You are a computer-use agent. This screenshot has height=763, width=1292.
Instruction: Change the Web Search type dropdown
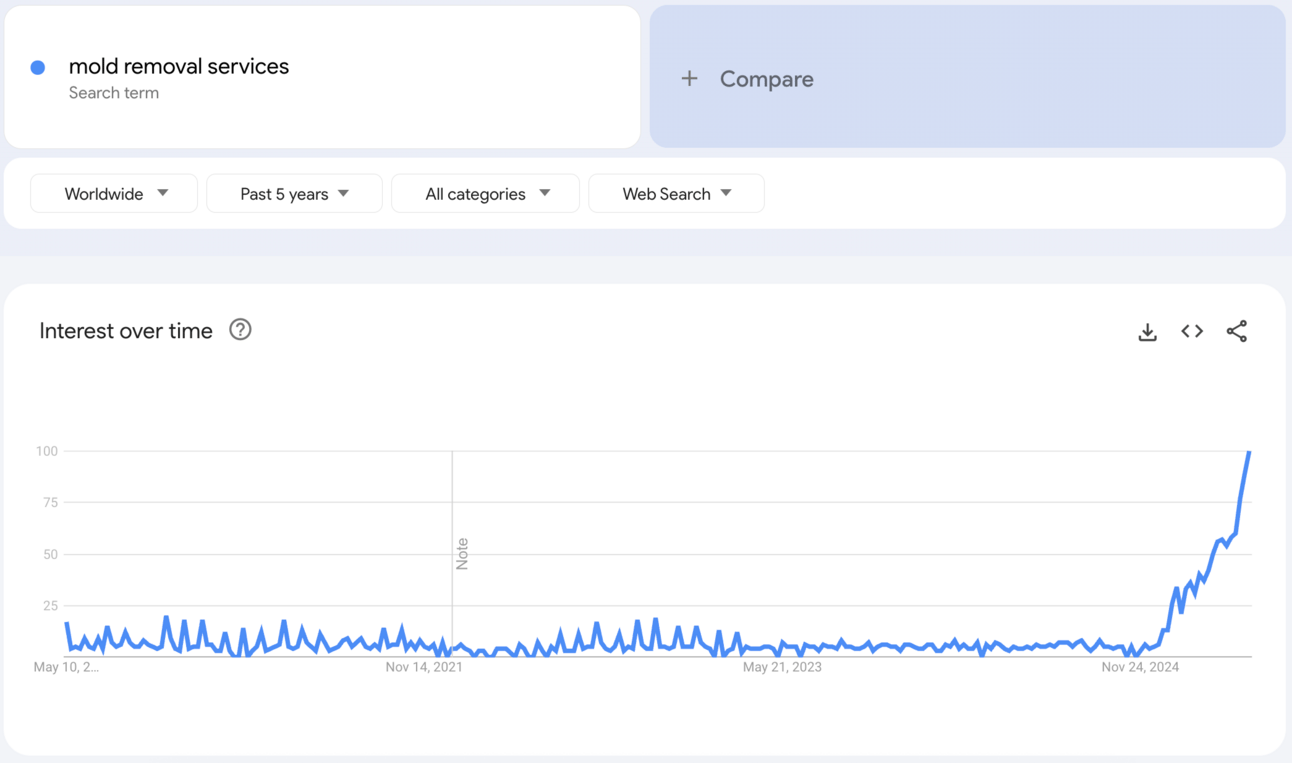676,194
